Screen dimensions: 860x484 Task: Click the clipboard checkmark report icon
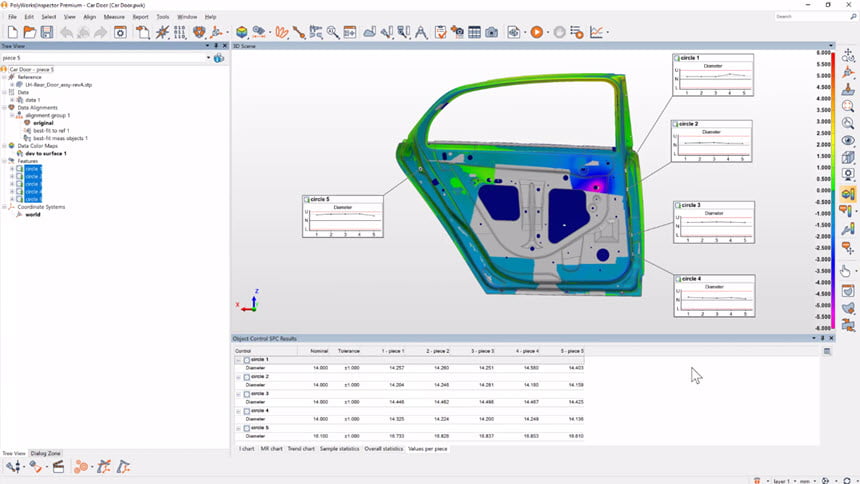click(440, 32)
